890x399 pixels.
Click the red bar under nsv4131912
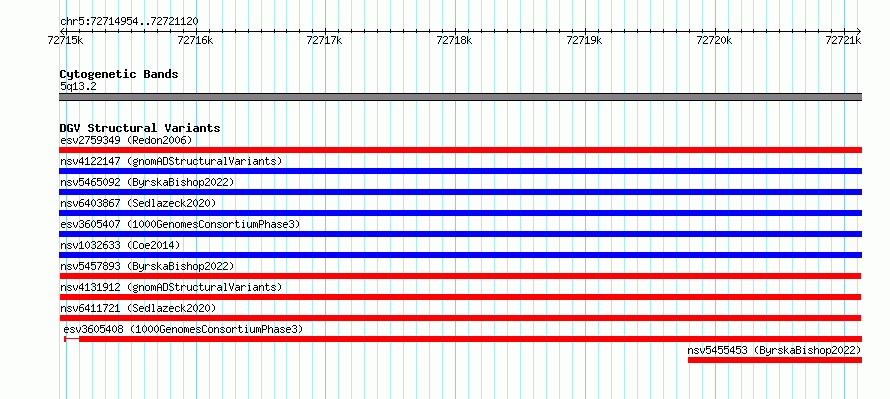(460, 297)
